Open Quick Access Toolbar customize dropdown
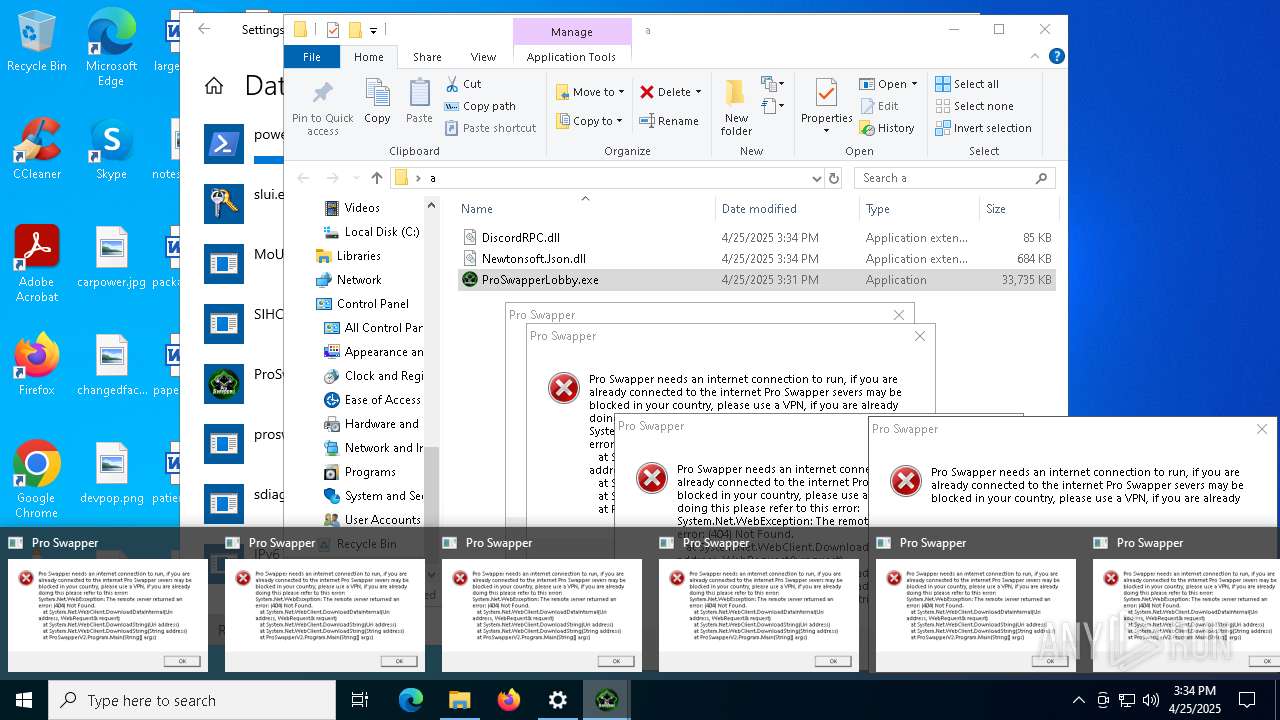This screenshot has height=720, width=1280. pos(373,31)
